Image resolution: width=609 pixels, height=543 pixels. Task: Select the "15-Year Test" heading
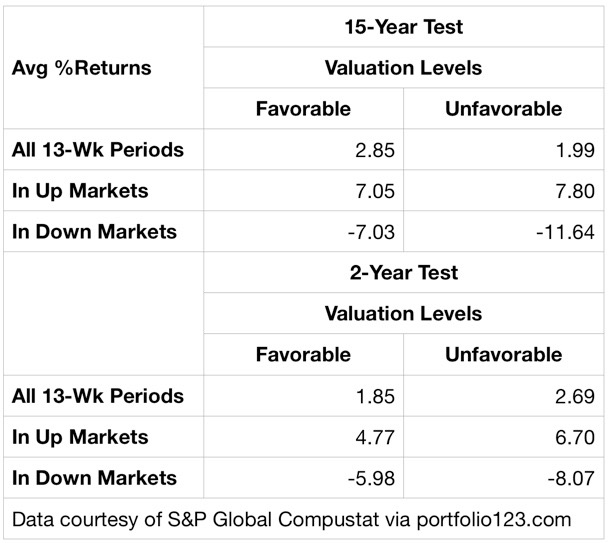403,27
